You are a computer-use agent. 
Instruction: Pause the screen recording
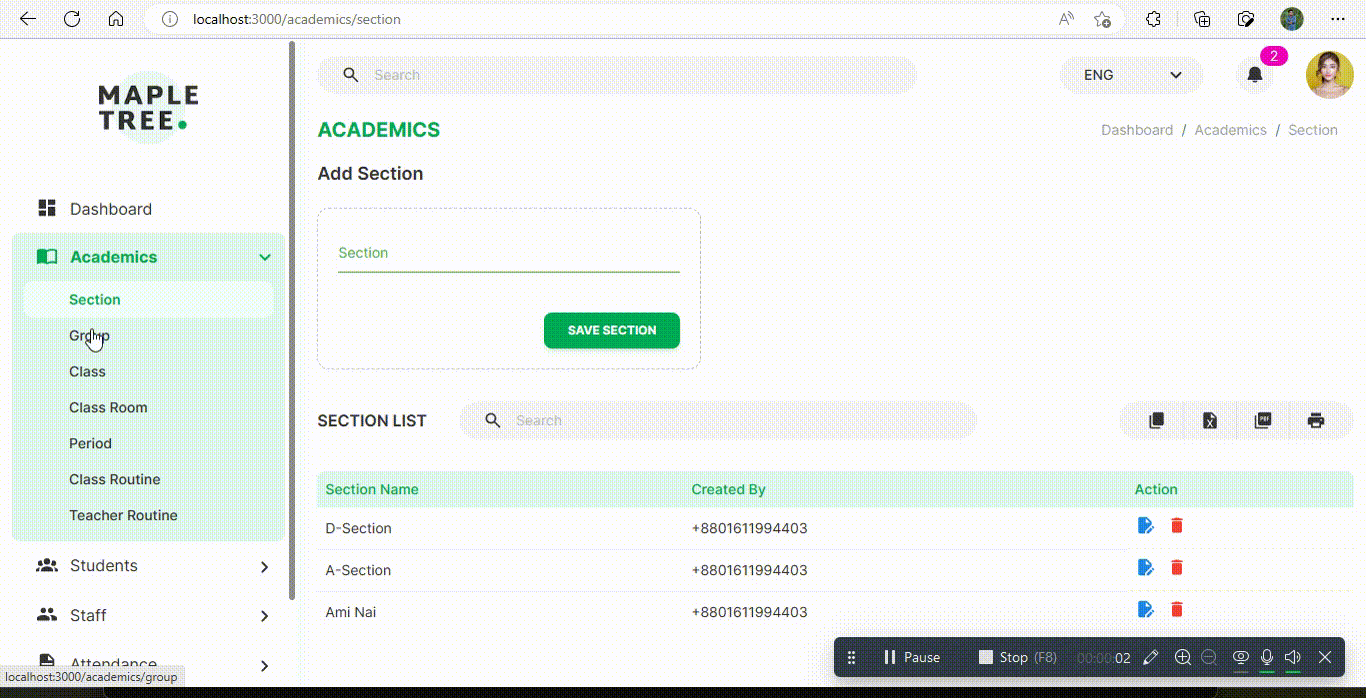pos(911,657)
